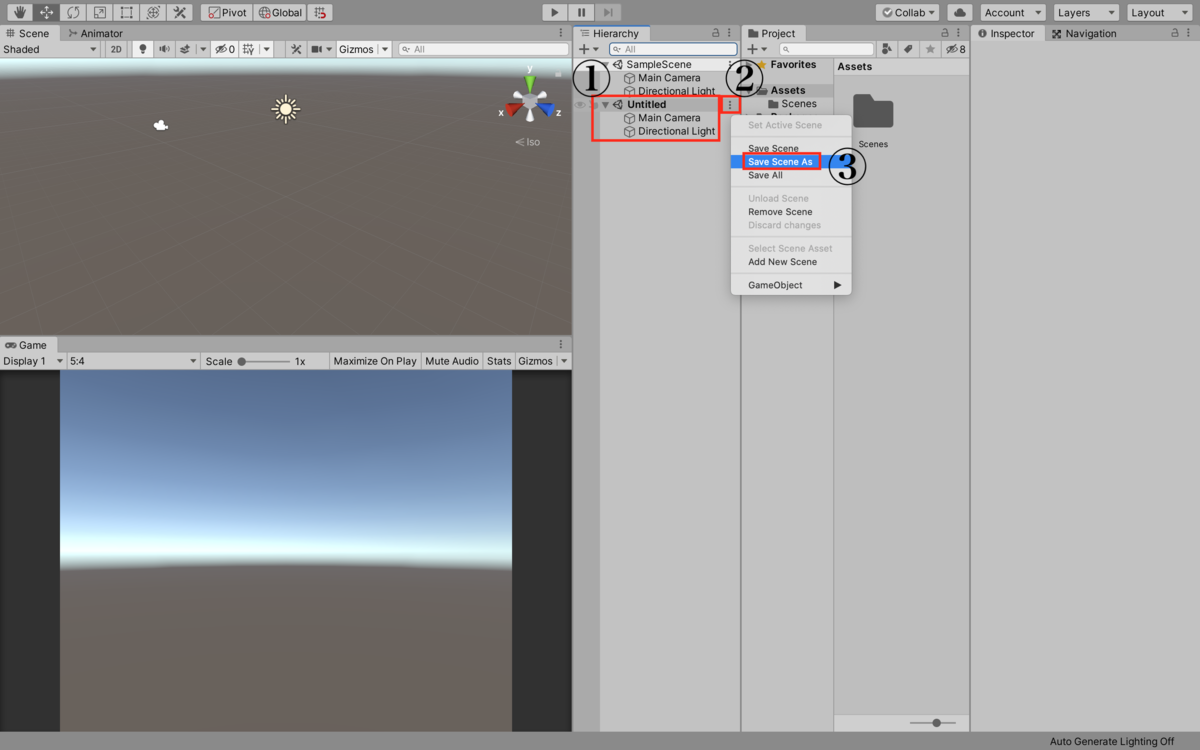The image size is (1200, 750).
Task: Click the Game view Gizmos button
Action: point(535,361)
